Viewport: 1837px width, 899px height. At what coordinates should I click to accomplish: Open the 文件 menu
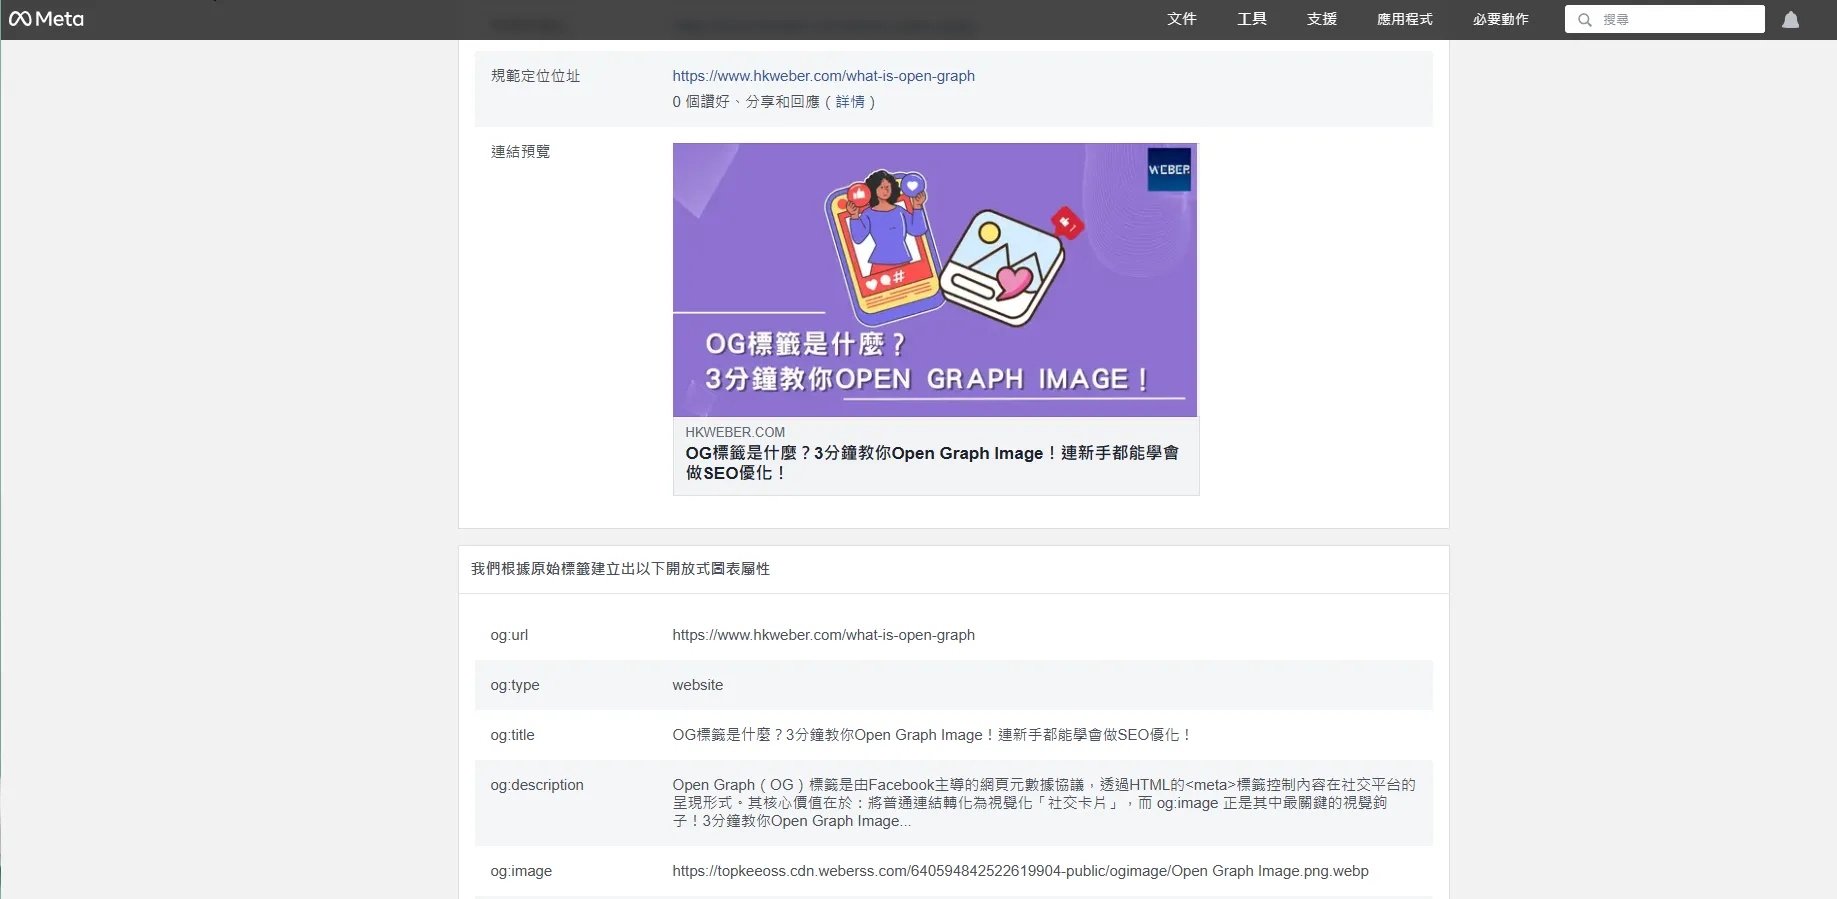coord(1182,19)
